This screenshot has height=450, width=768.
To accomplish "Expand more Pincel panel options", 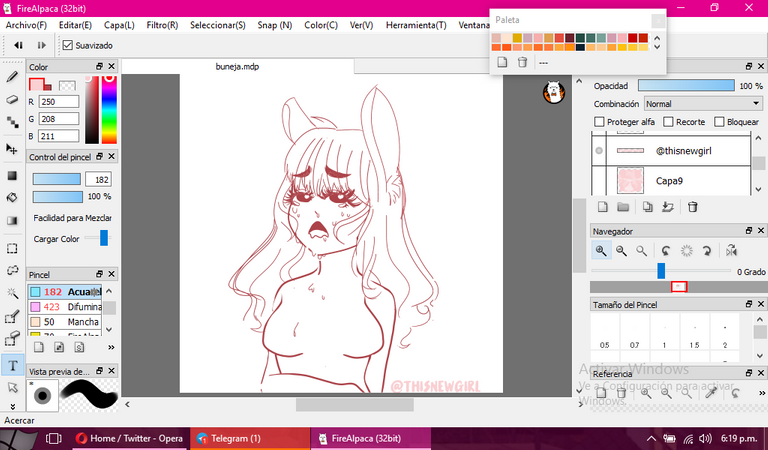I will (111, 347).
